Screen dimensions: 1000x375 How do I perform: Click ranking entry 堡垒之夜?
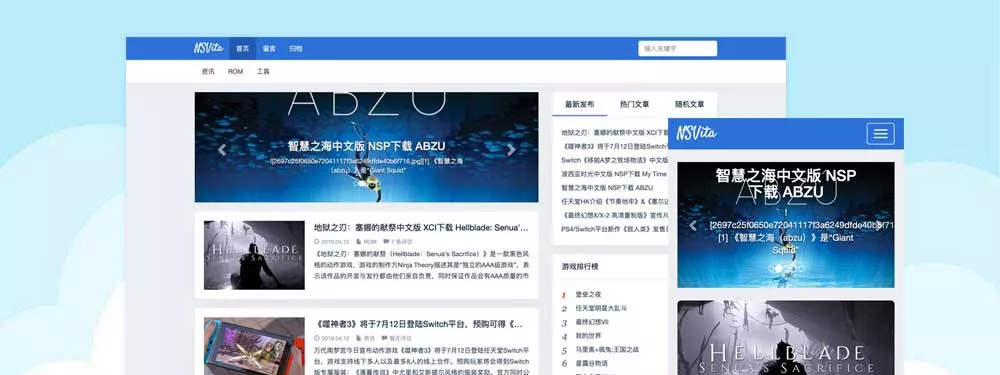point(588,295)
